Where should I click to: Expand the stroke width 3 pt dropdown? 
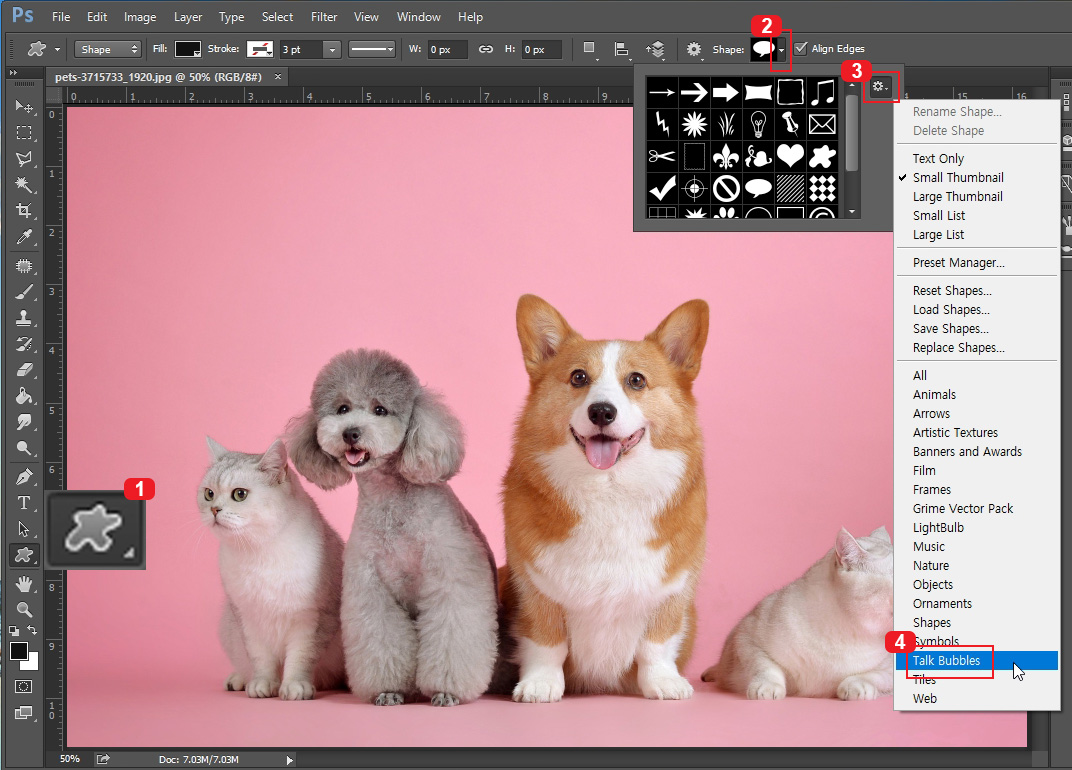coord(332,49)
